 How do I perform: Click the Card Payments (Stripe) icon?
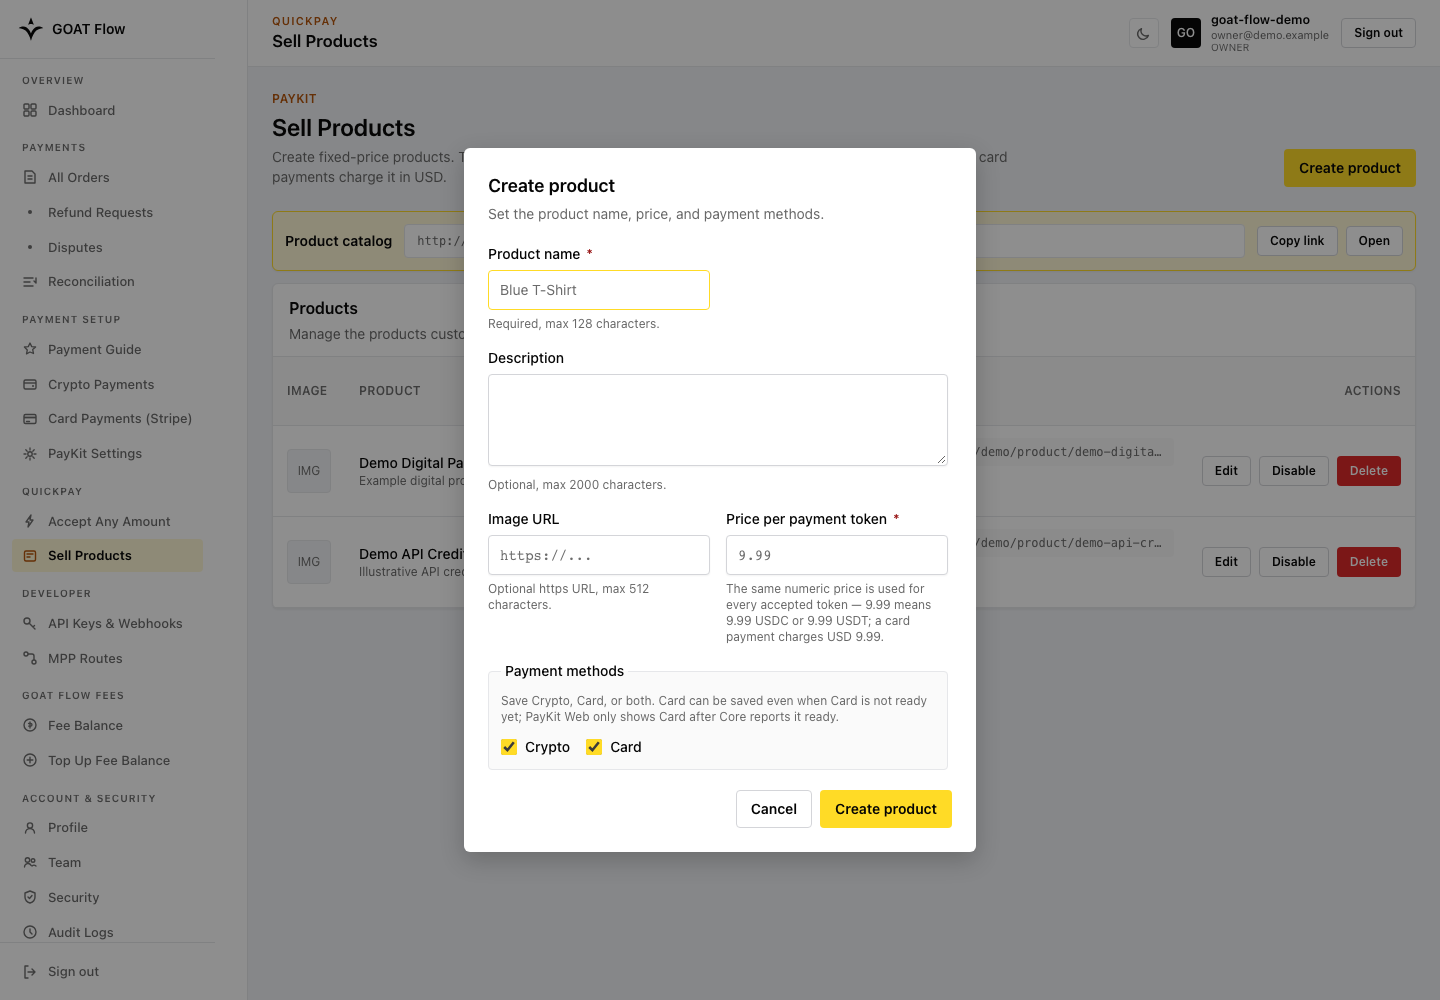[x=30, y=419]
